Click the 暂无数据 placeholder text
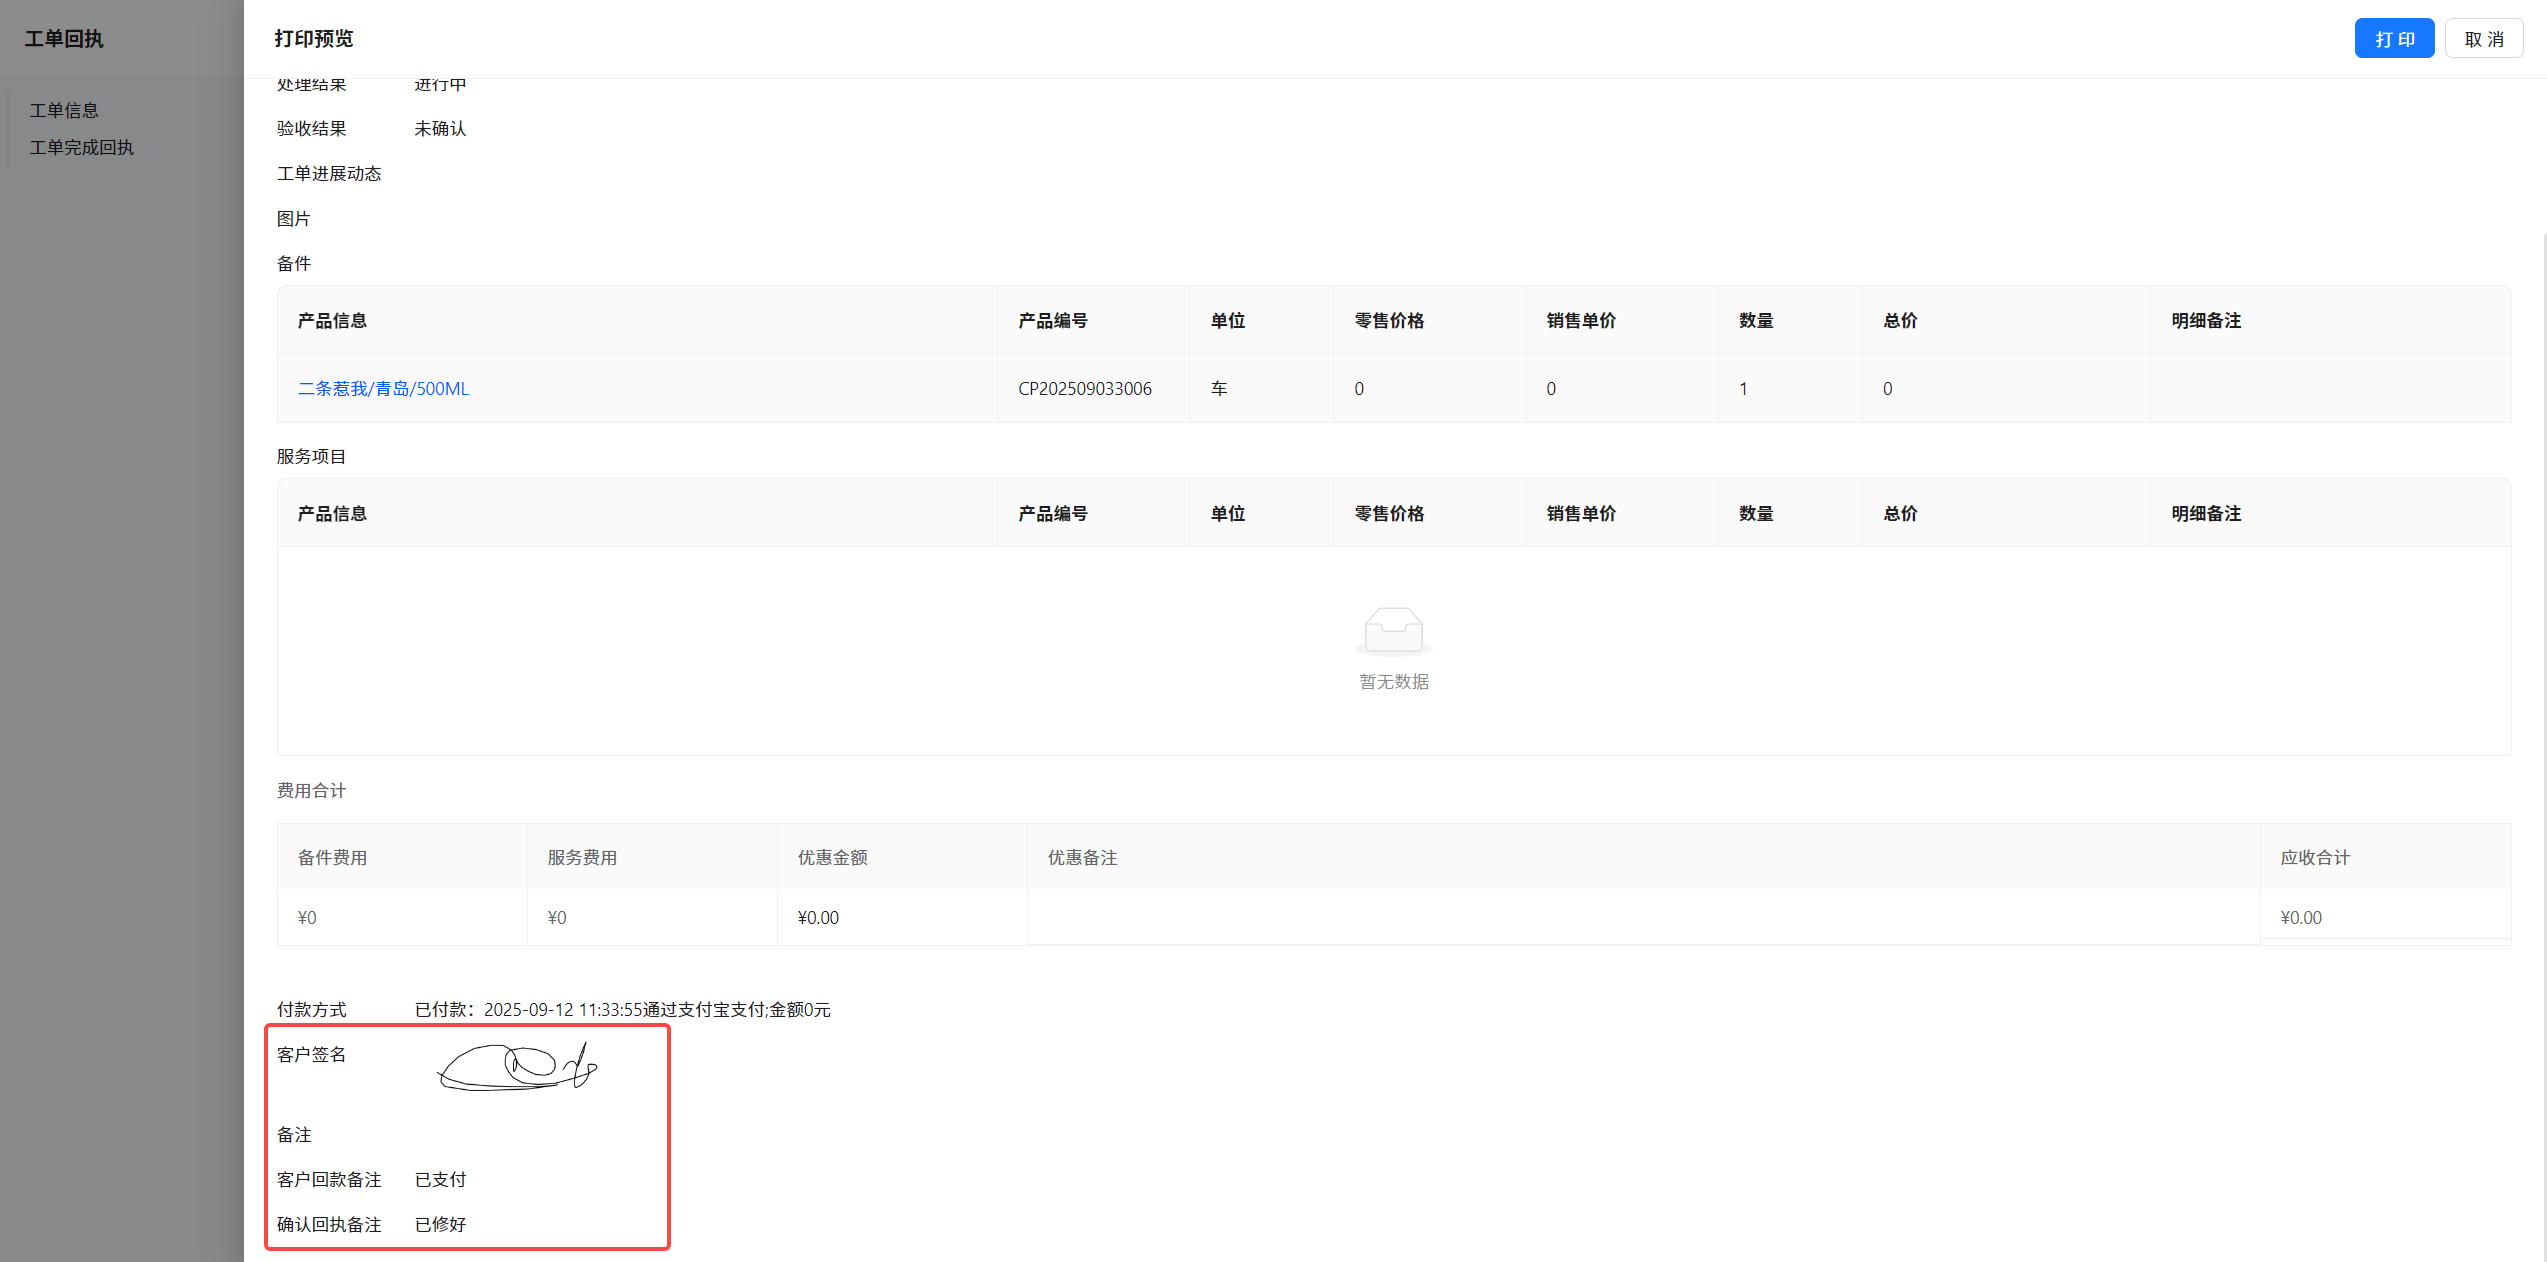 [x=1393, y=682]
